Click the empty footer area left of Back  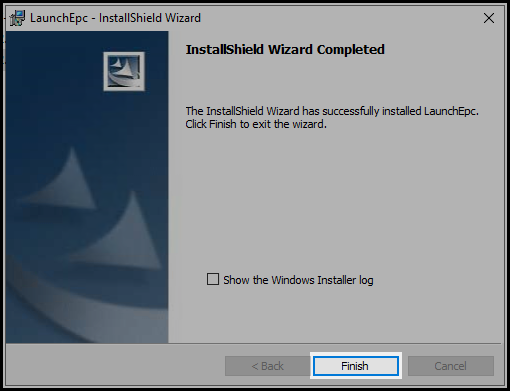click(x=115, y=366)
